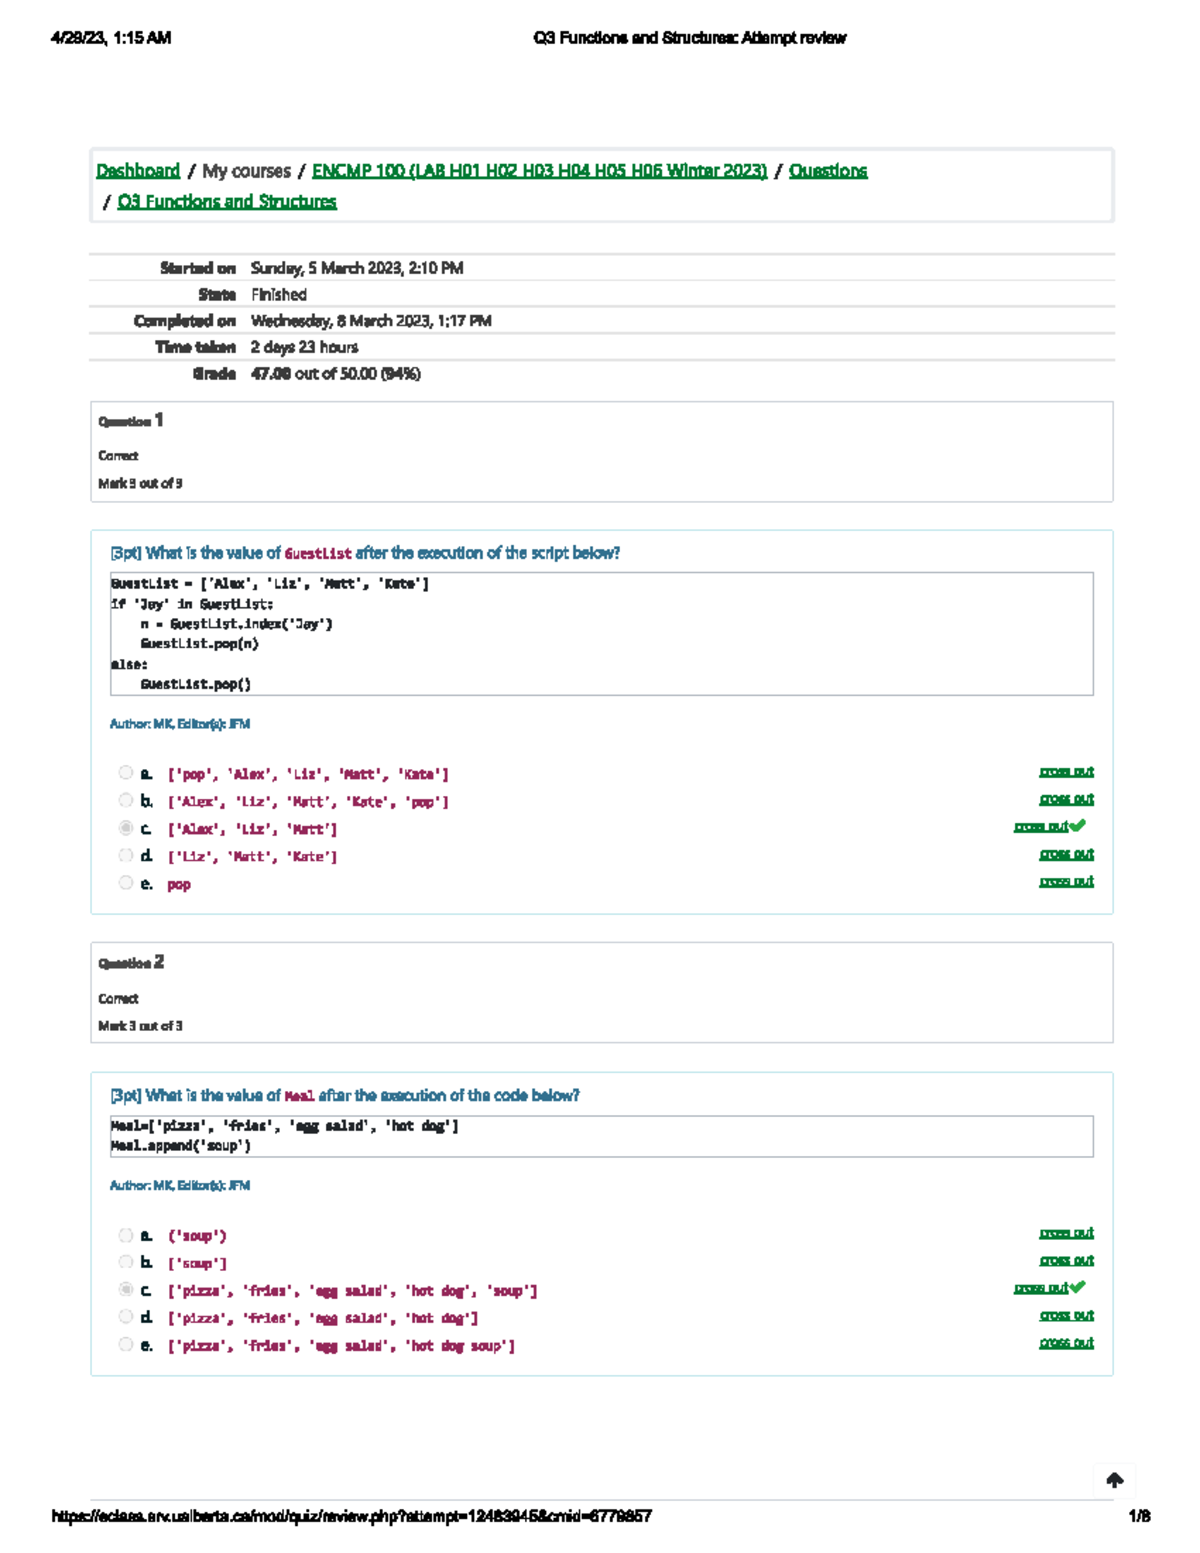
Task: Open the Dashboard breadcrumb link
Action: 138,171
